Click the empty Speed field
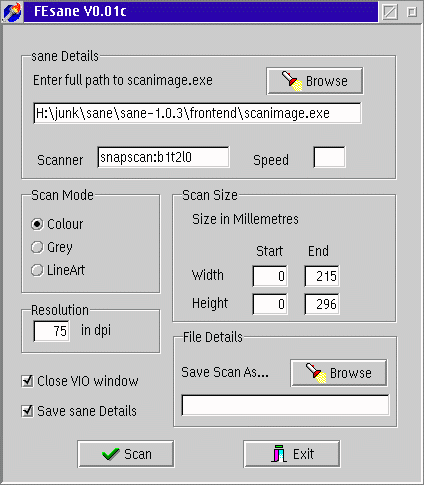Viewport: 424px width, 485px height. 329,157
